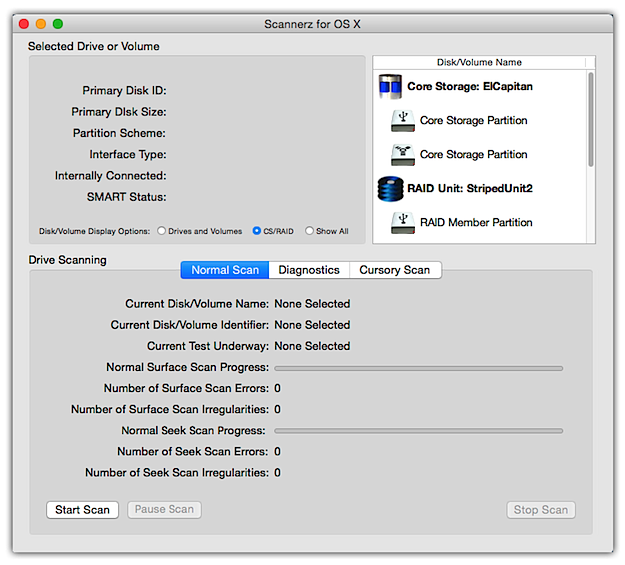The height and width of the screenshot is (565, 625).
Task: Select the Core Storage: ElCapitan row
Action: (x=480, y=87)
